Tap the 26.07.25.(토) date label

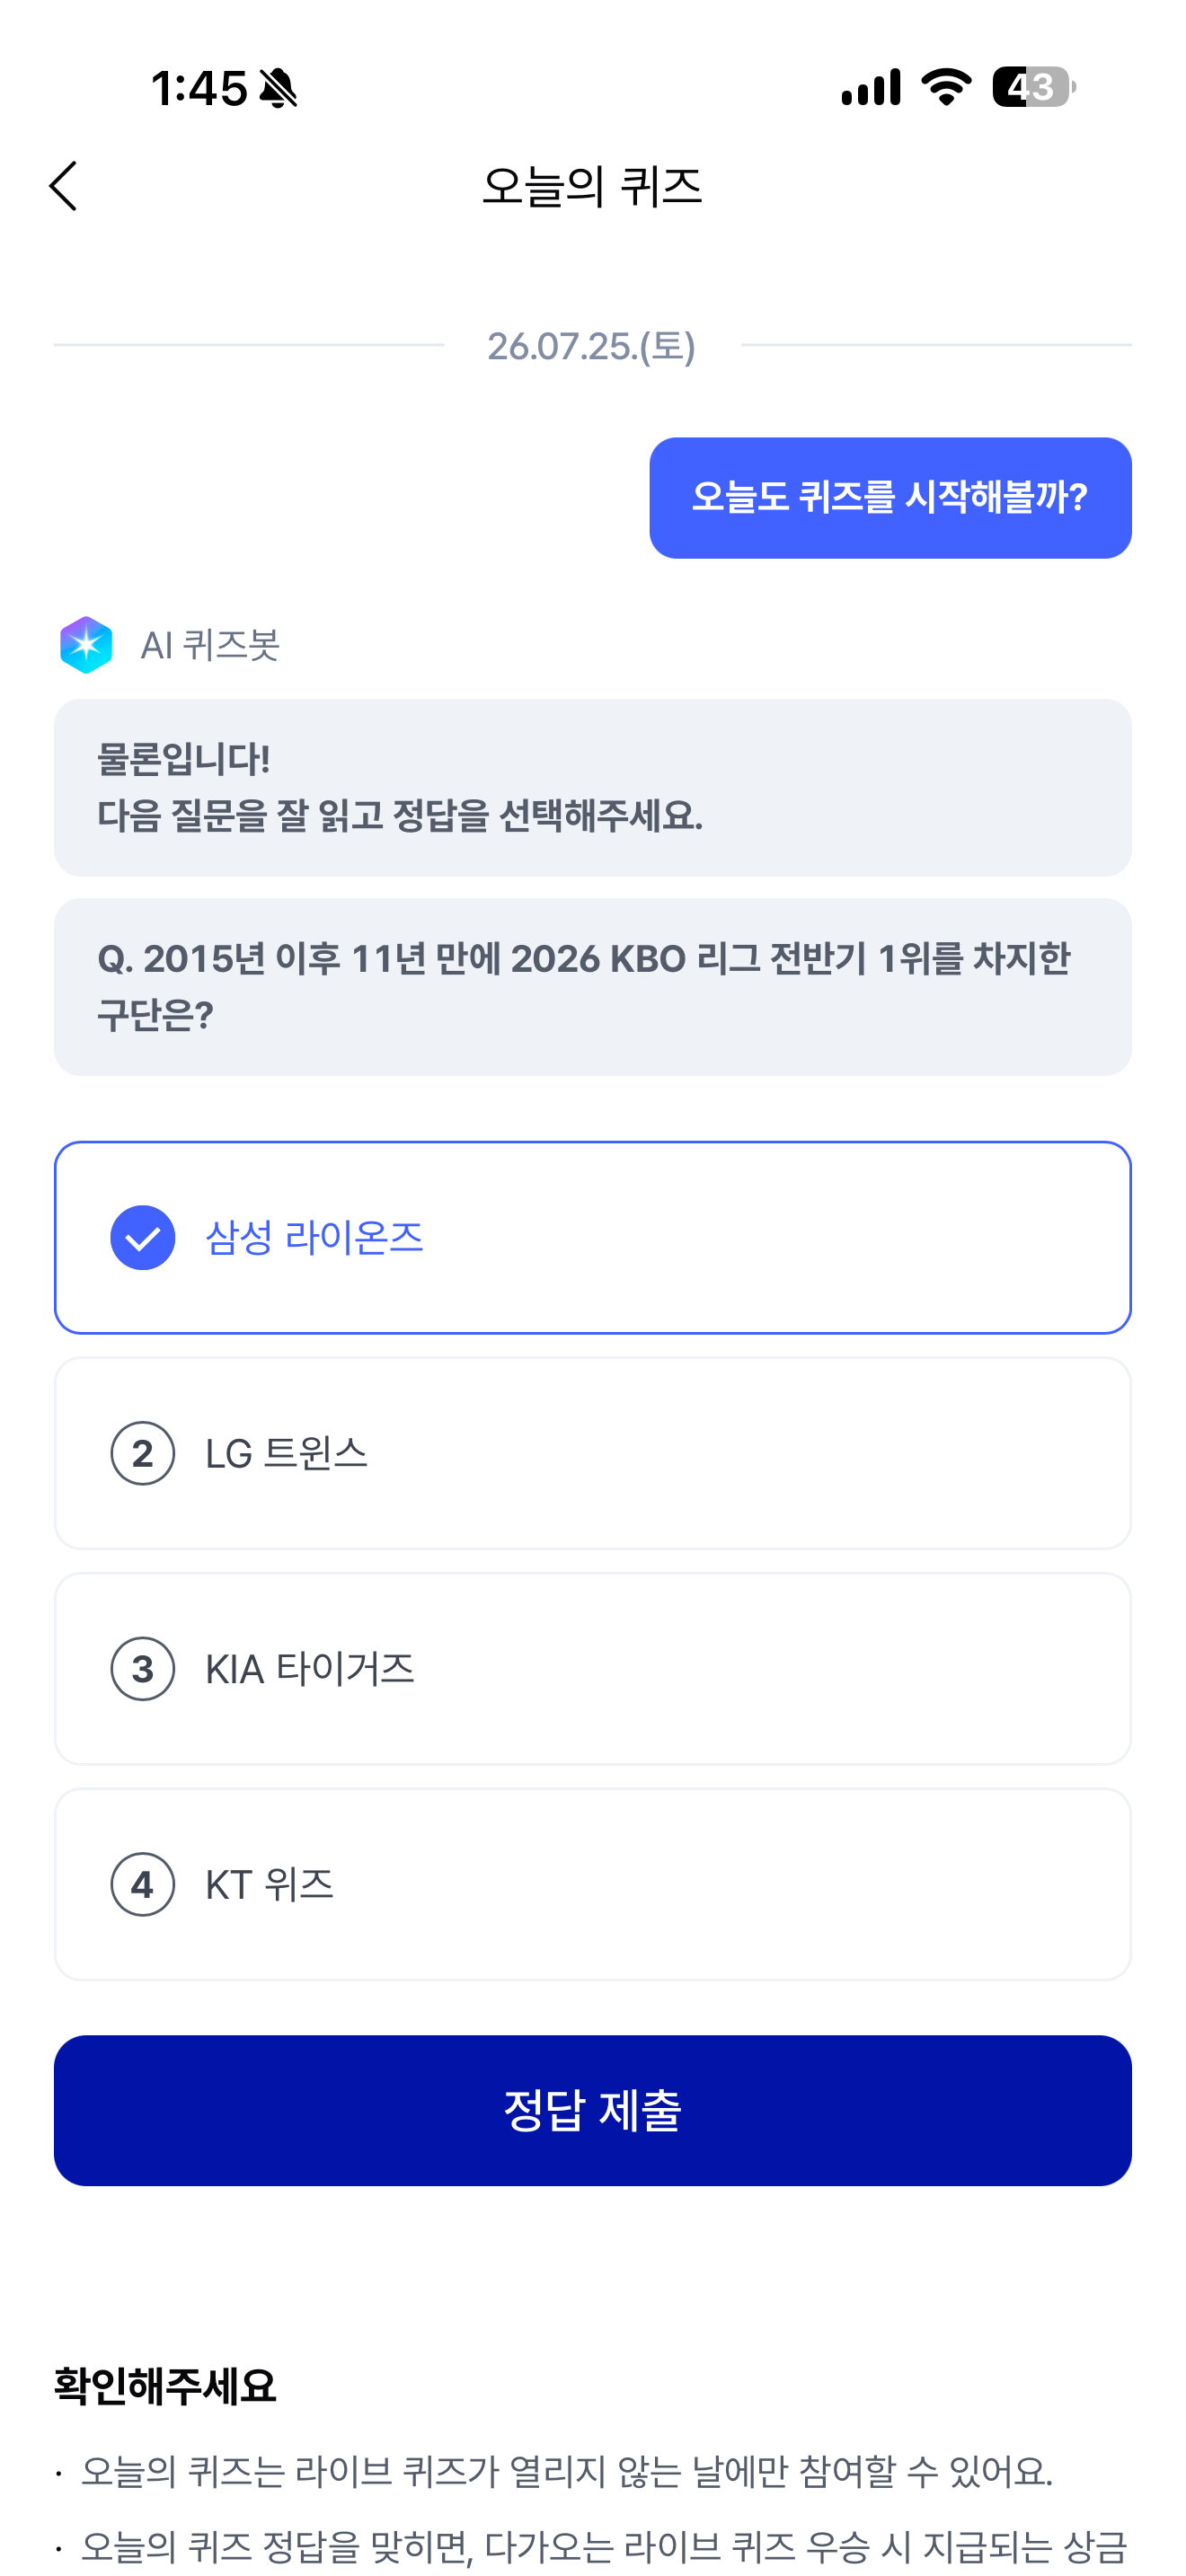(x=592, y=346)
